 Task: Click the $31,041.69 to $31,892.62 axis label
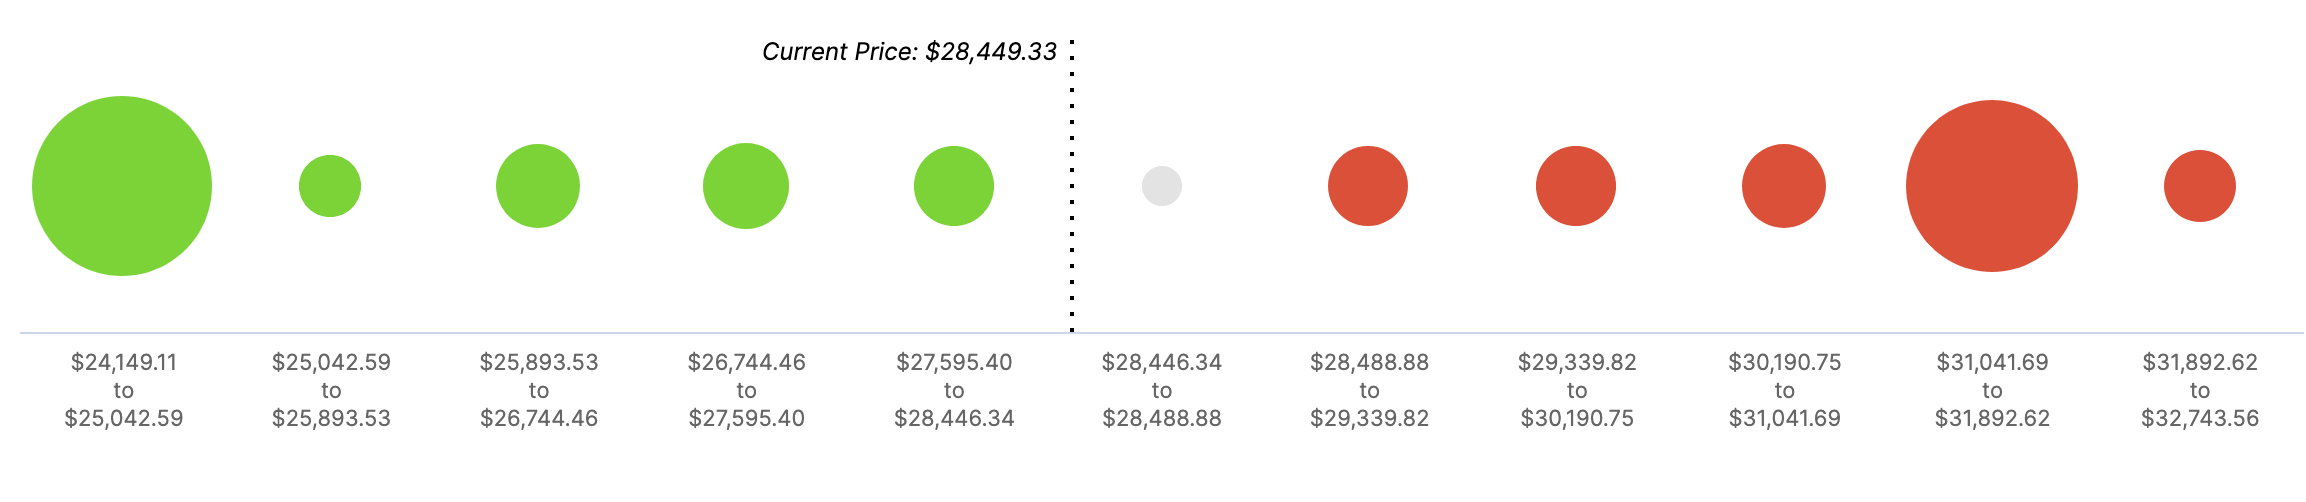1992,390
